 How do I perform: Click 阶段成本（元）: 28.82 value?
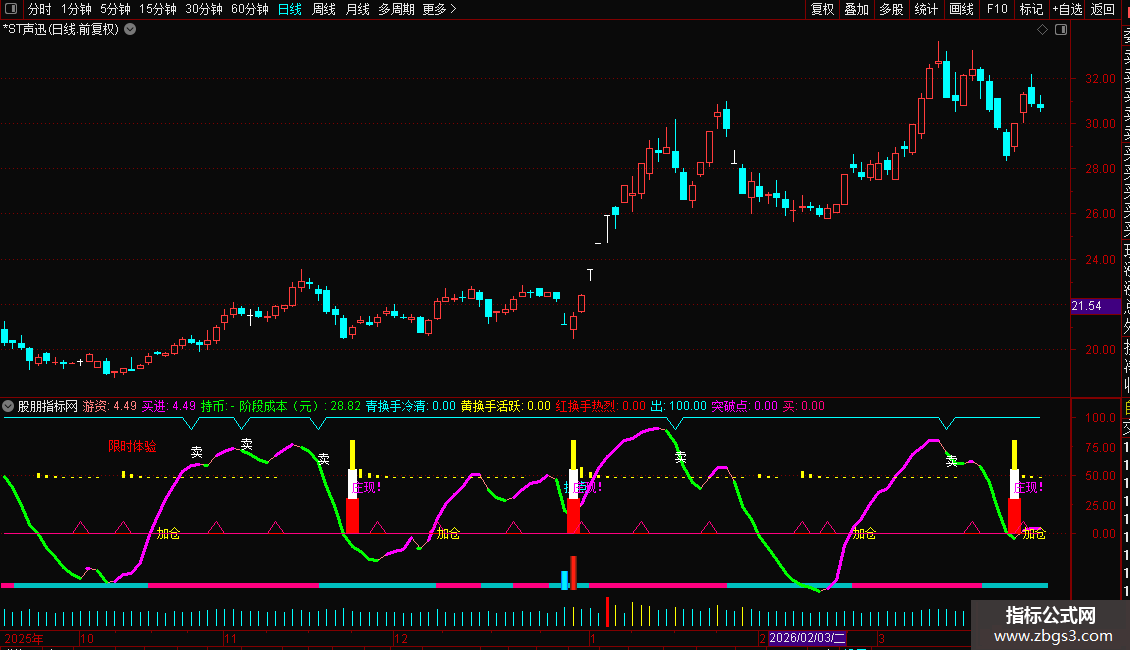(300, 406)
